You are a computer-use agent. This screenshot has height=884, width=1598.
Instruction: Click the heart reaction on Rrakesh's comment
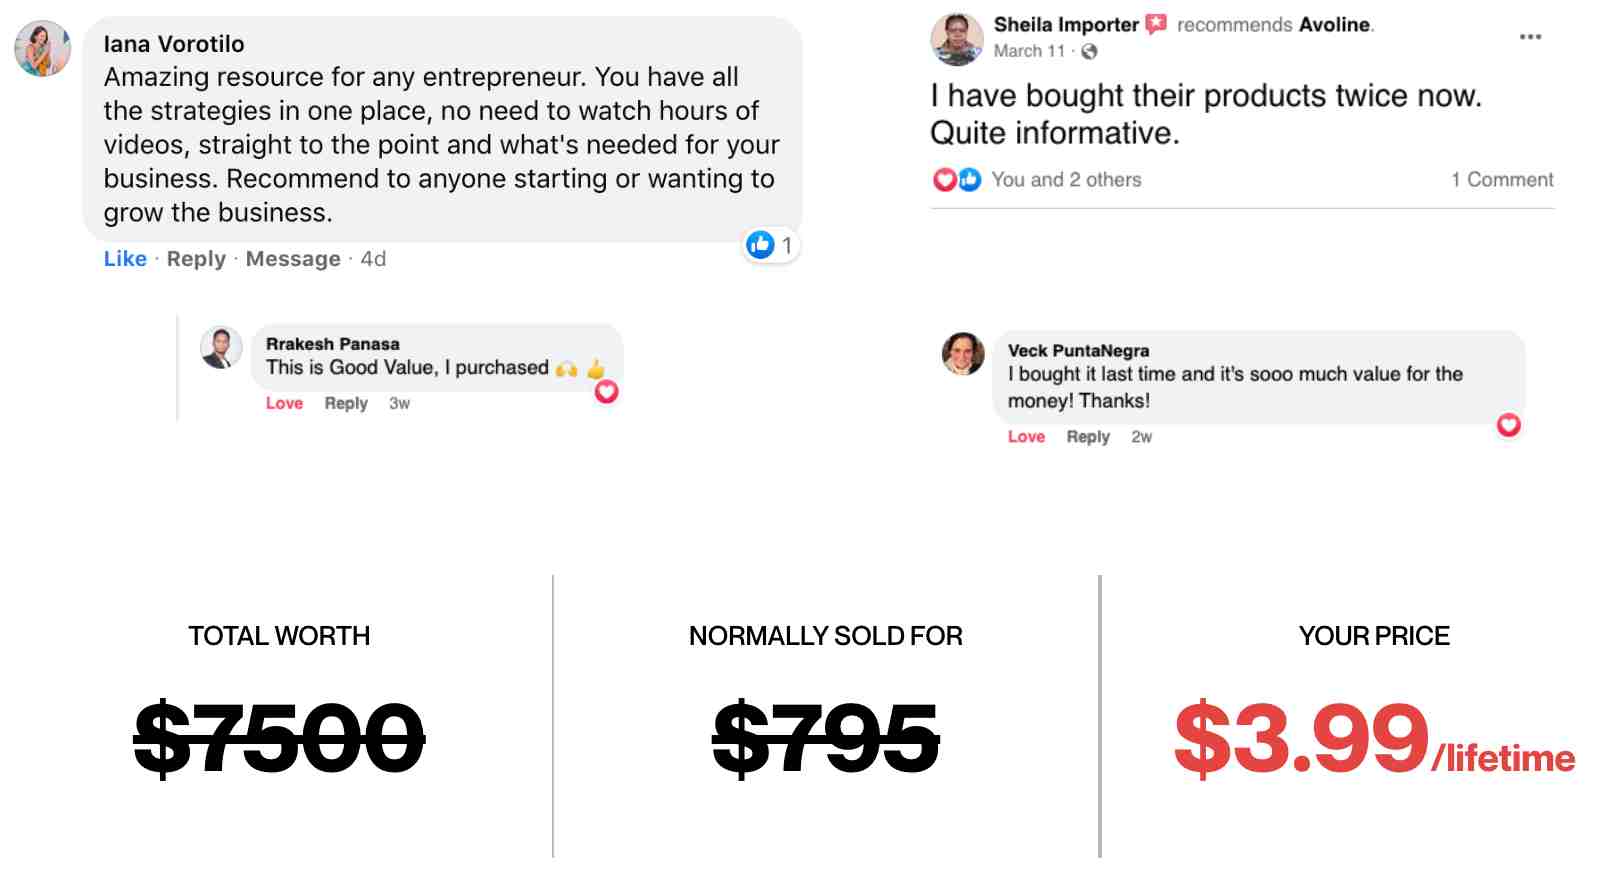[x=606, y=392]
